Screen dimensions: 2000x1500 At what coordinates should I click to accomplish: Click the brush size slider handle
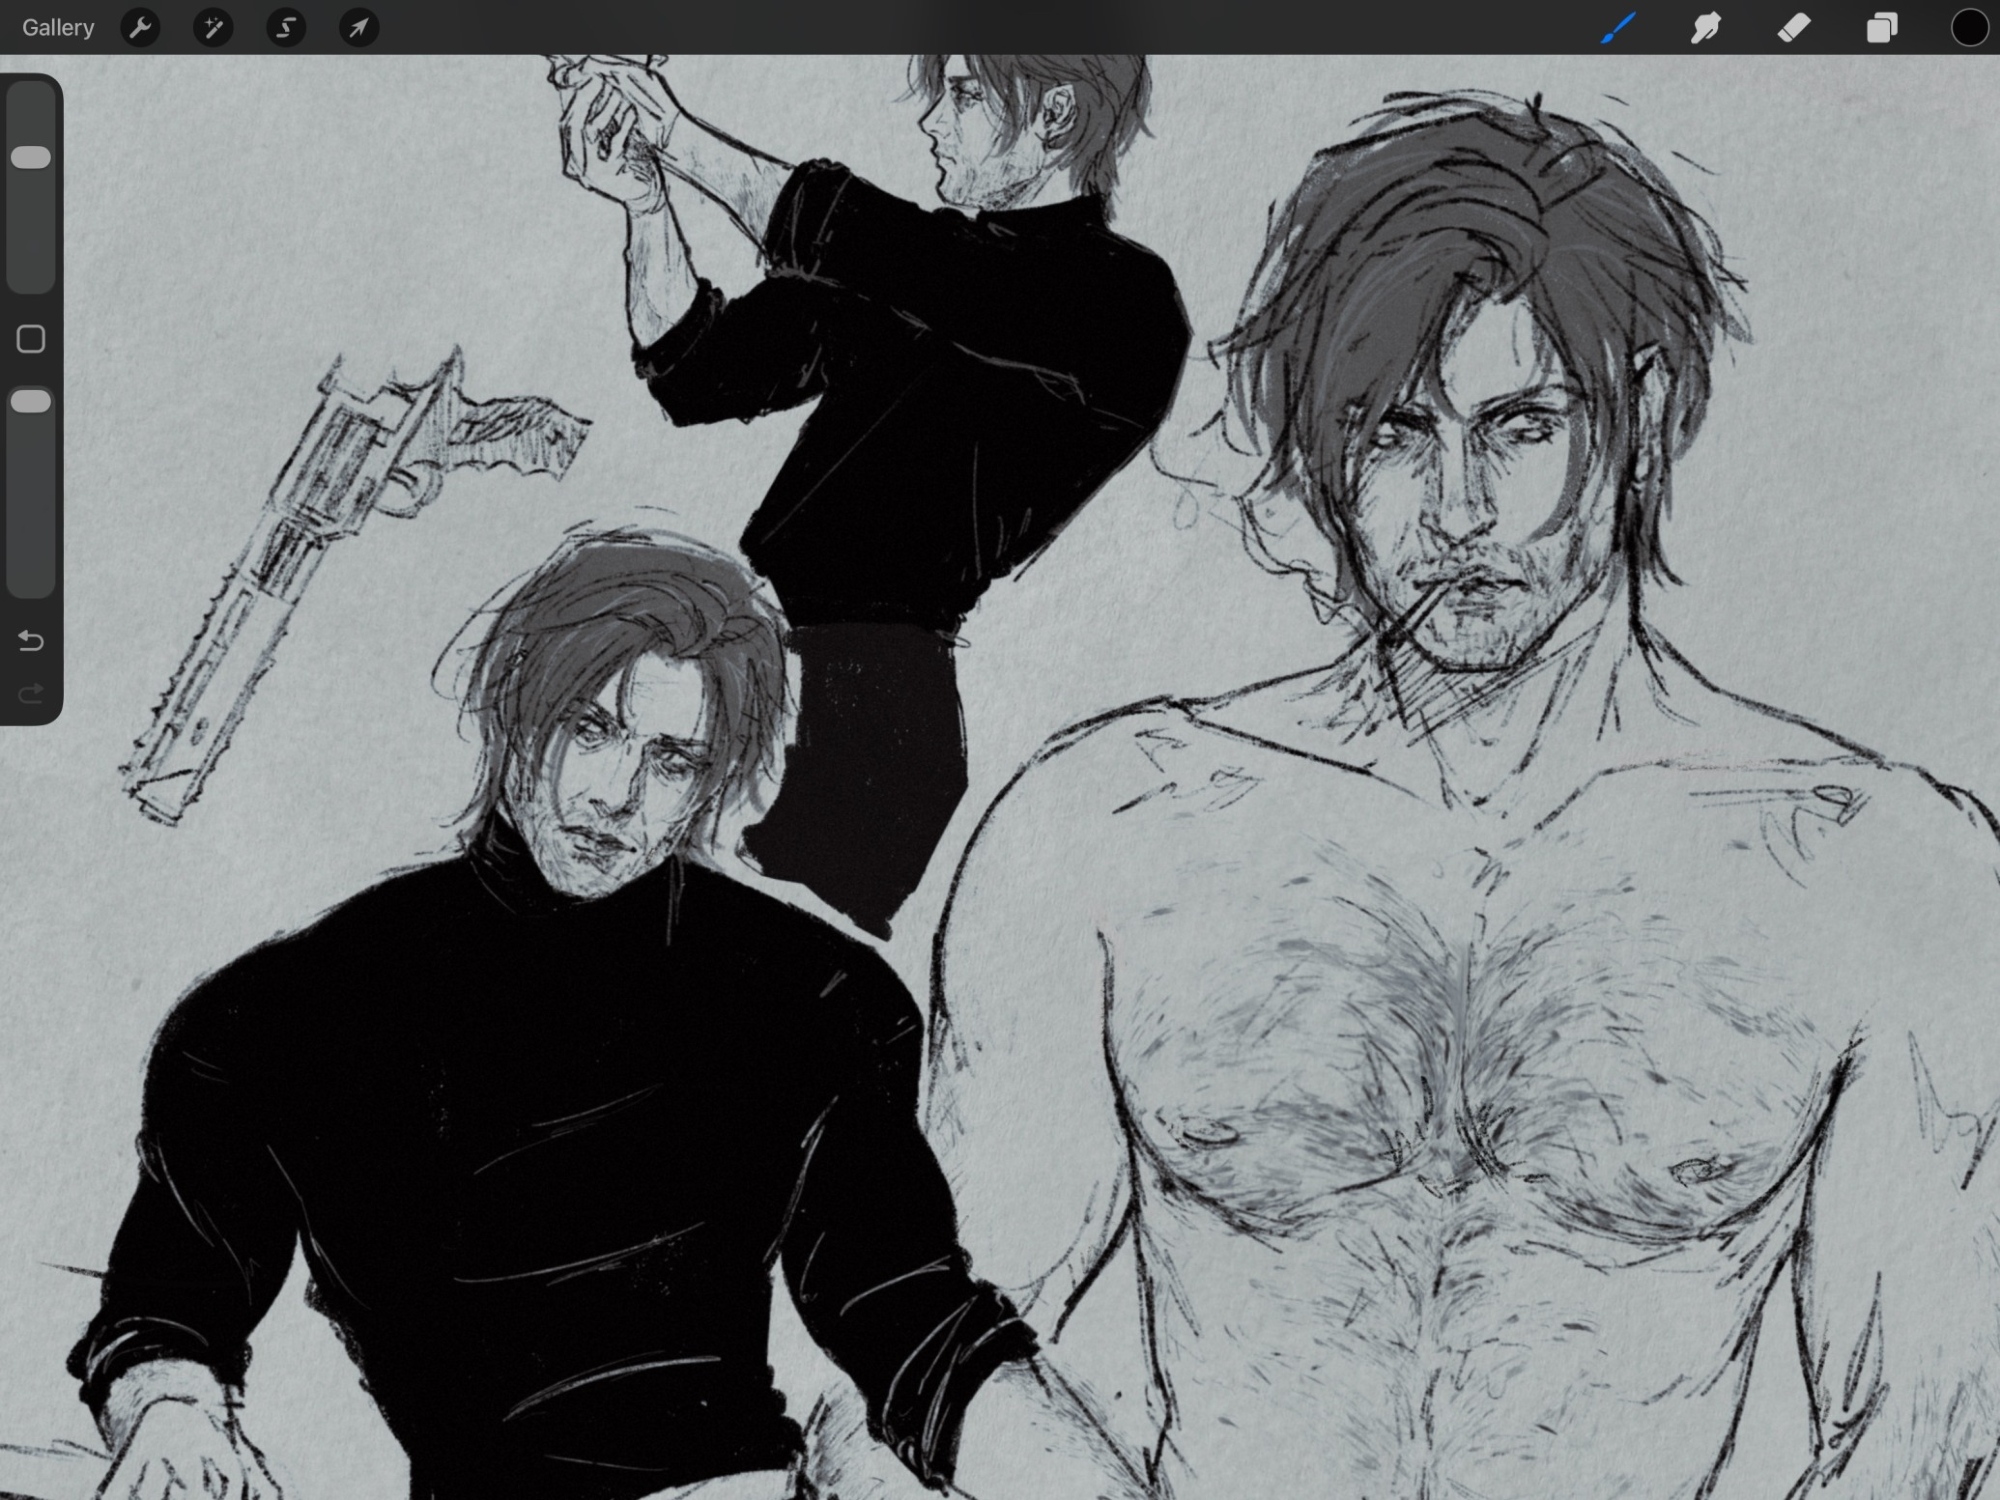pos(31,158)
